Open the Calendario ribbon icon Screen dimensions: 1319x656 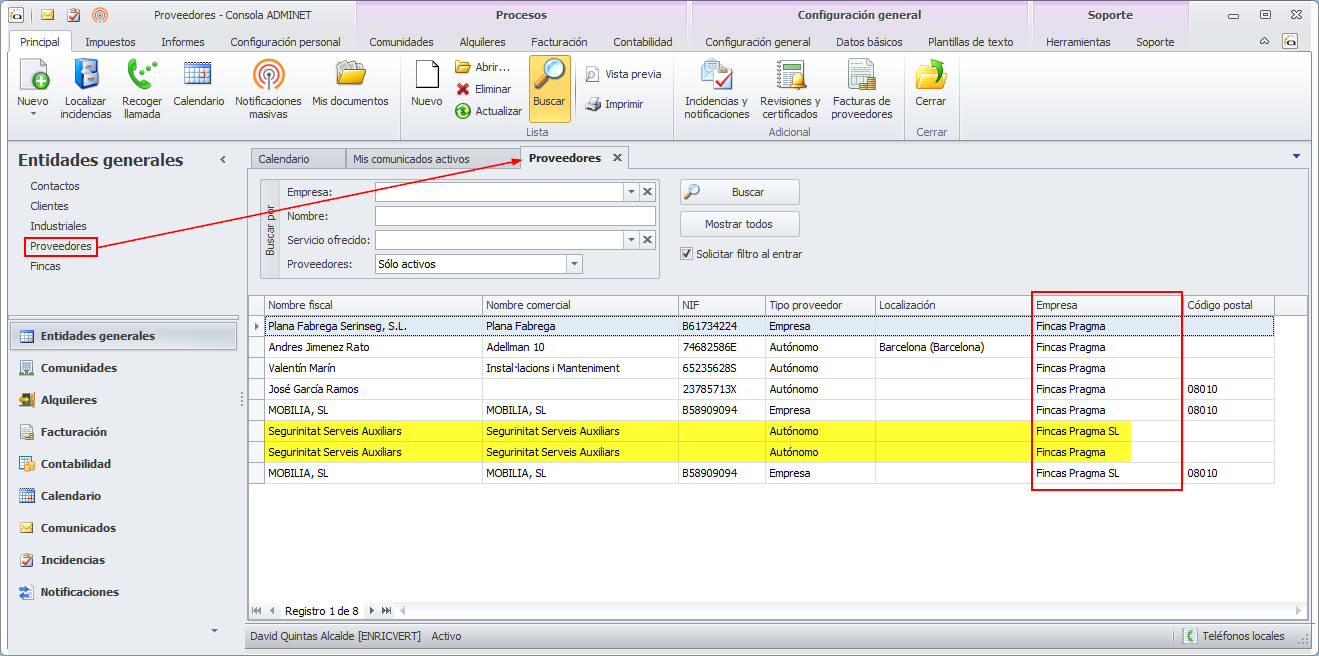pyautogui.click(x=198, y=76)
